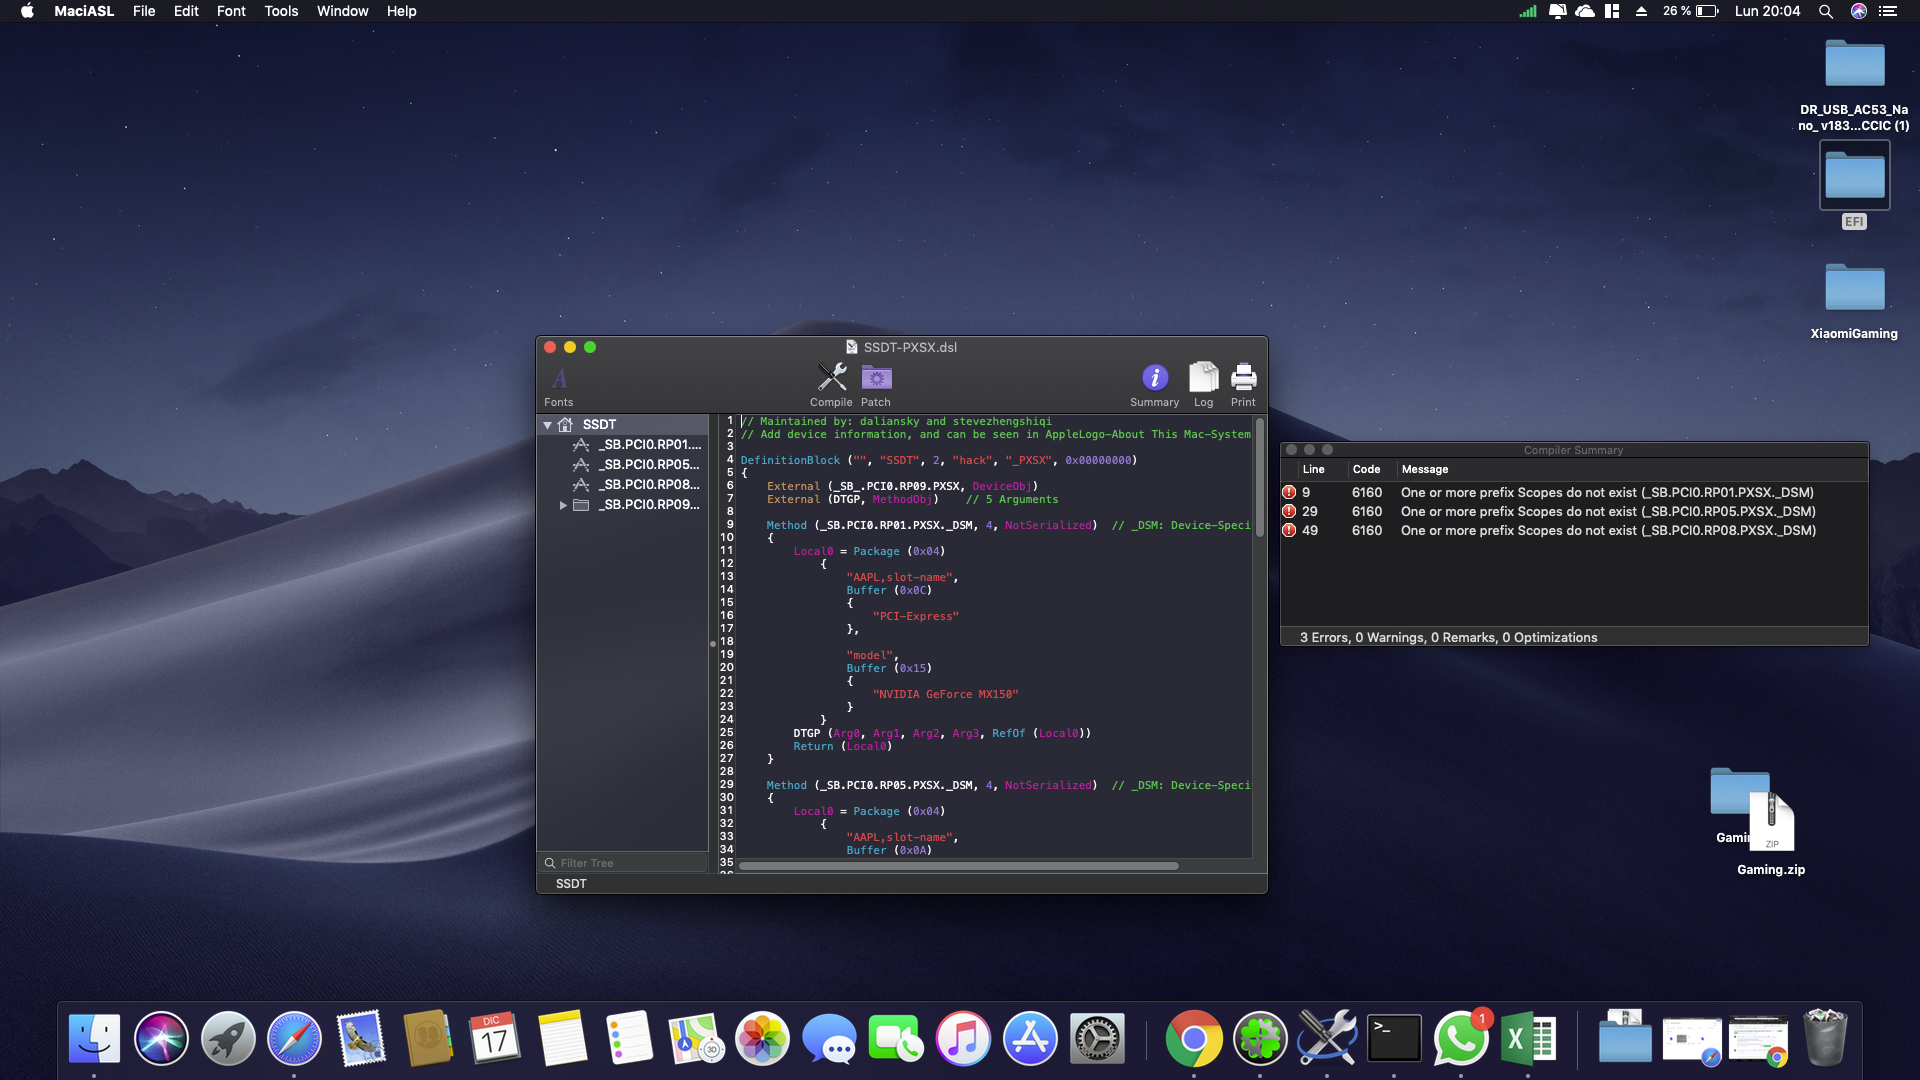Open Terminal from the Dock
The width and height of the screenshot is (1920, 1080).
(x=1394, y=1038)
